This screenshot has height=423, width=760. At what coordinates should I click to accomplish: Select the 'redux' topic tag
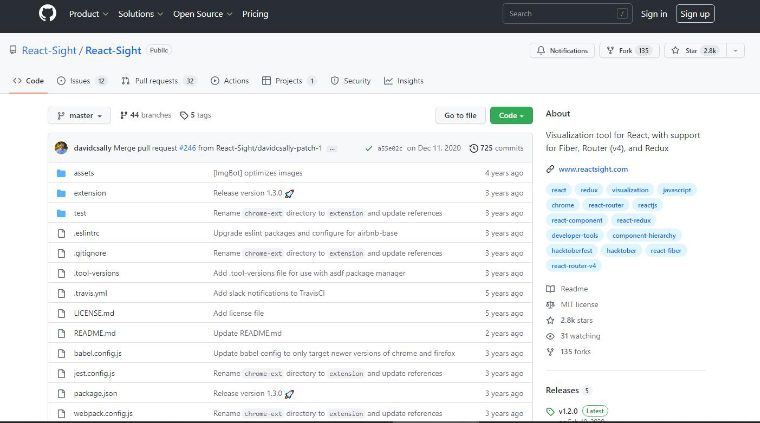(x=589, y=190)
